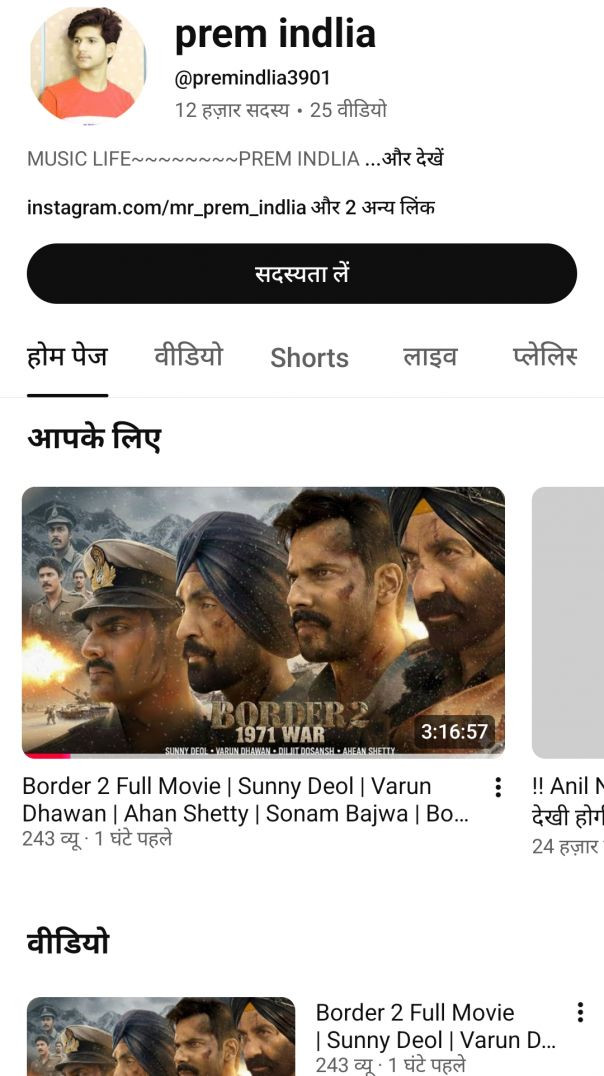This screenshot has width=604, height=1076.
Task: Click the red watch-progress bar on featured thumbnail
Action: click(x=47, y=756)
